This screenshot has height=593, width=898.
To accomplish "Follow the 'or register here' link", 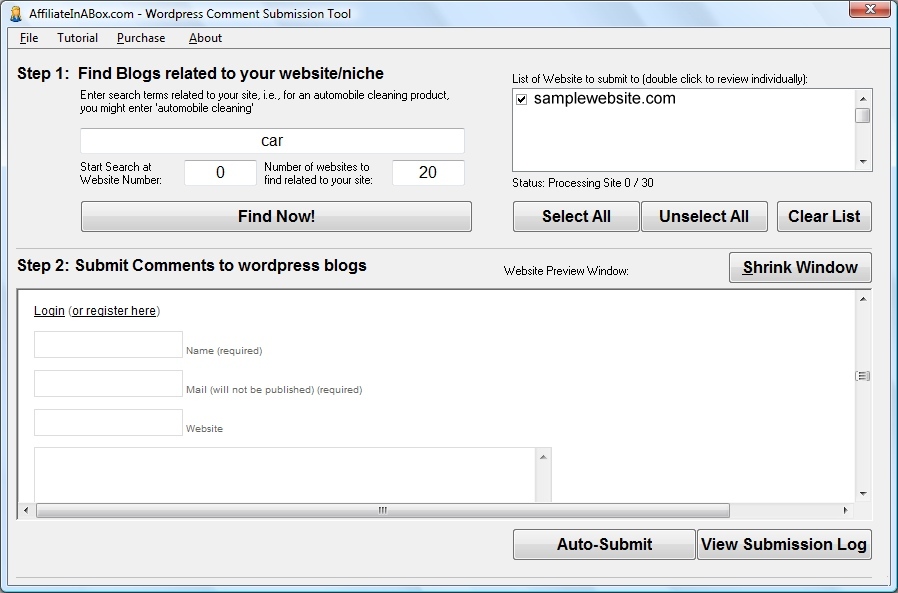I will point(114,311).
